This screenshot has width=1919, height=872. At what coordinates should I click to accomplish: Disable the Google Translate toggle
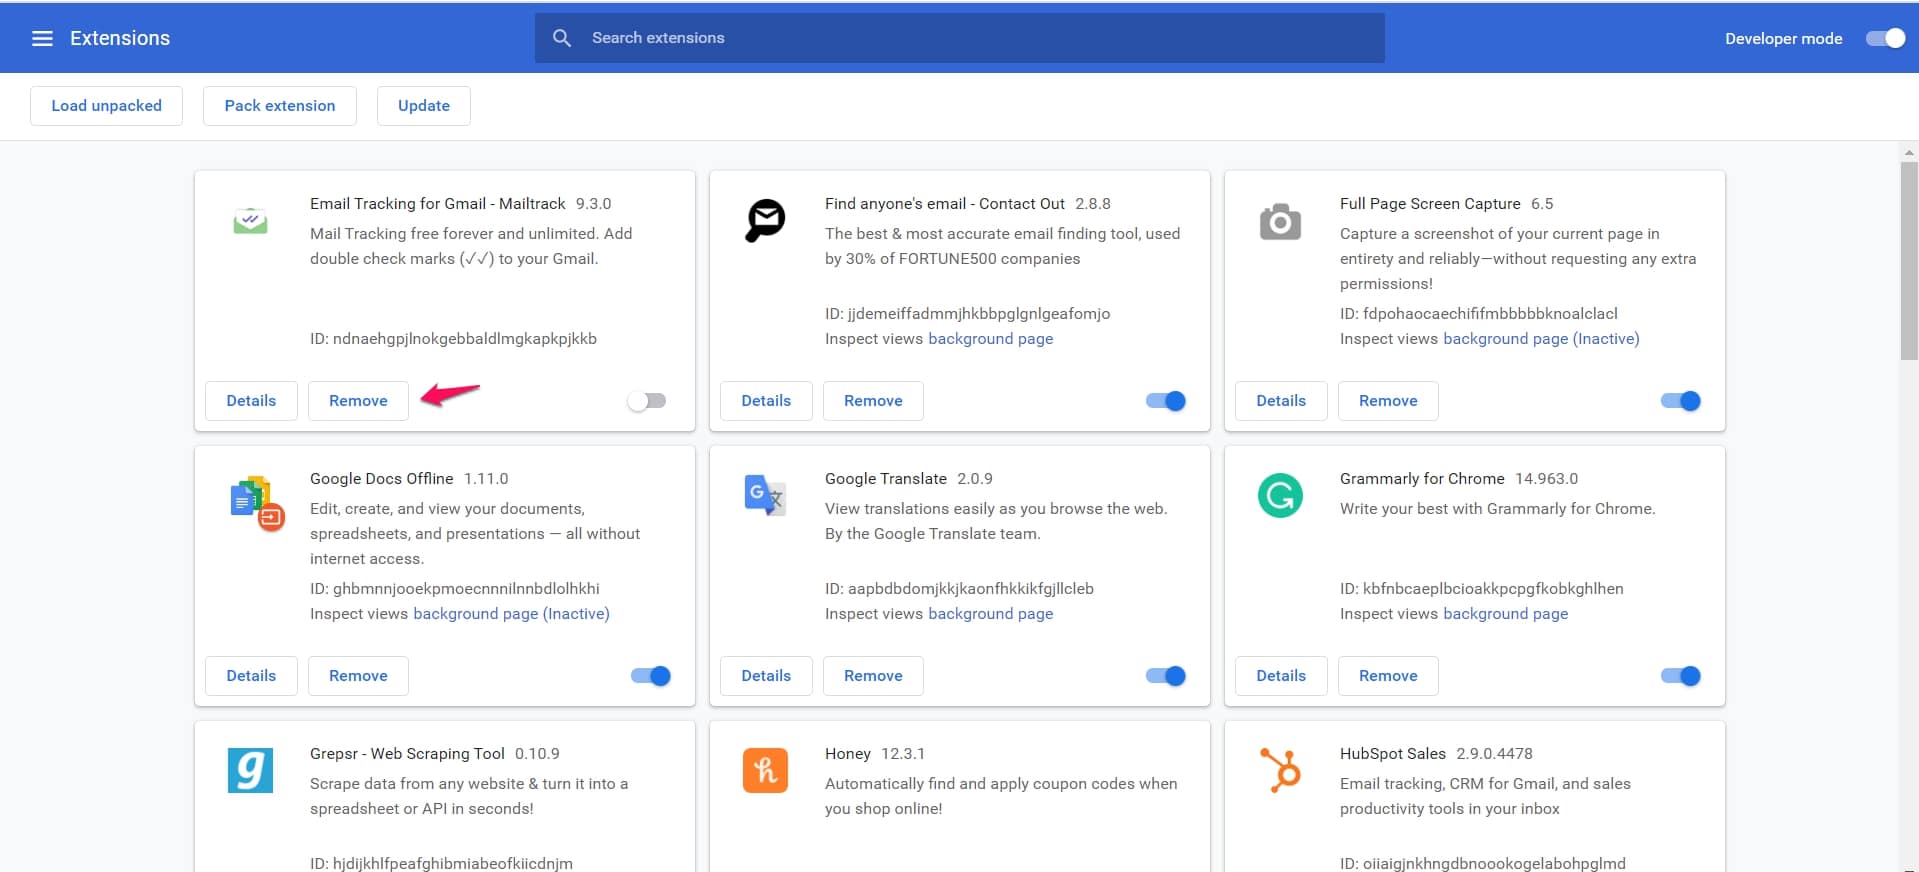[1166, 676]
